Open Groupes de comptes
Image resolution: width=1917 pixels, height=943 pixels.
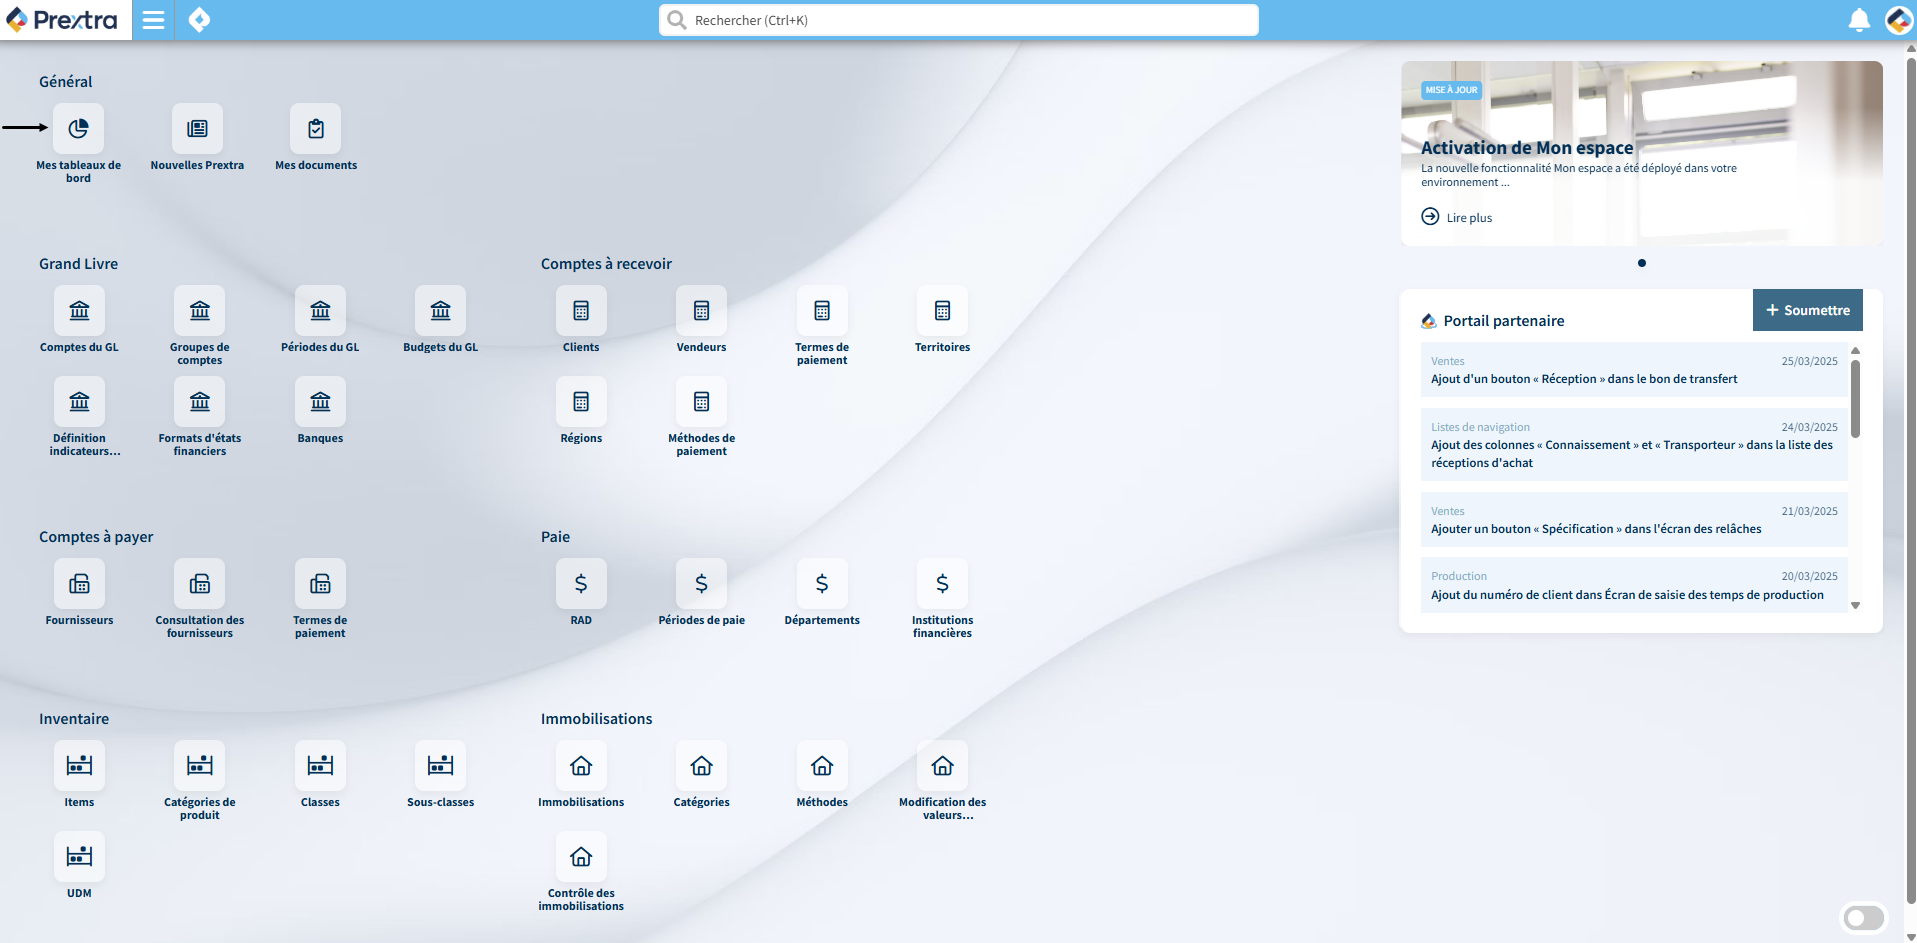tap(200, 311)
